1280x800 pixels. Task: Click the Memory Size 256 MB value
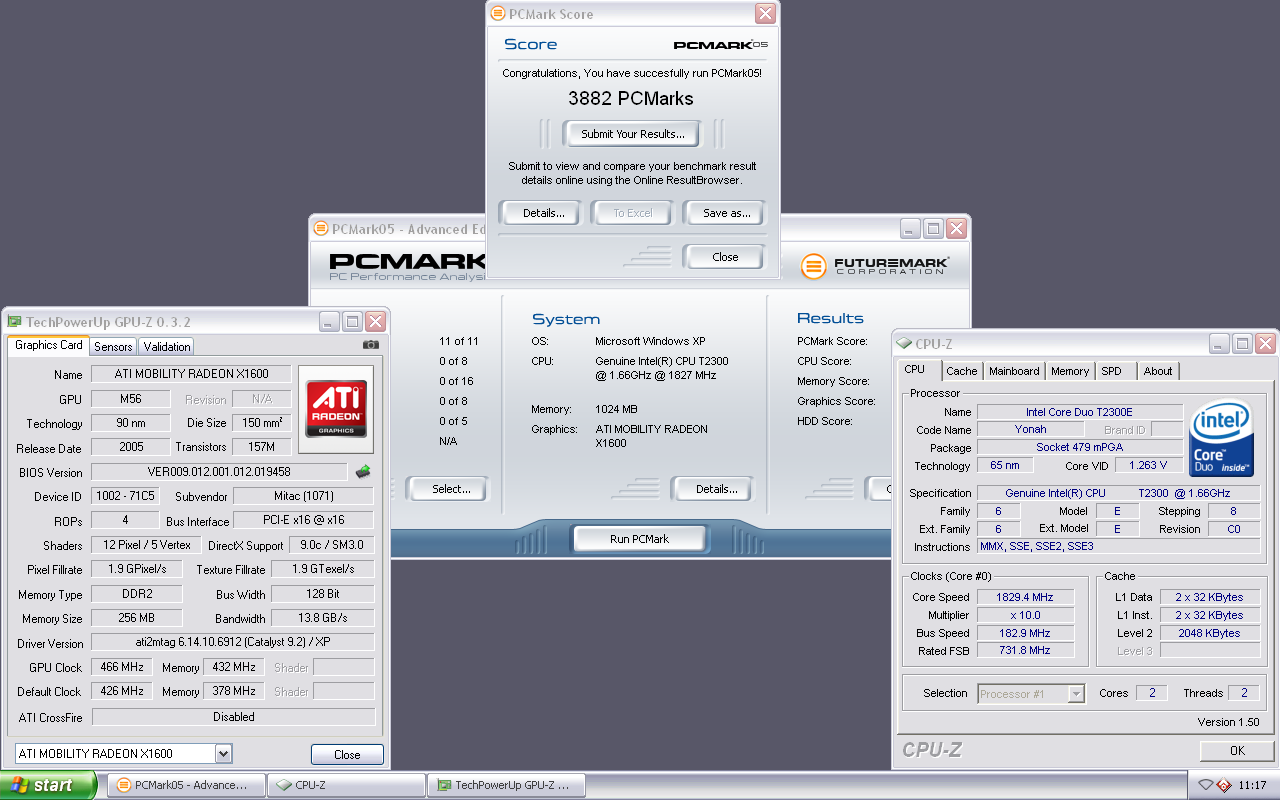136,618
